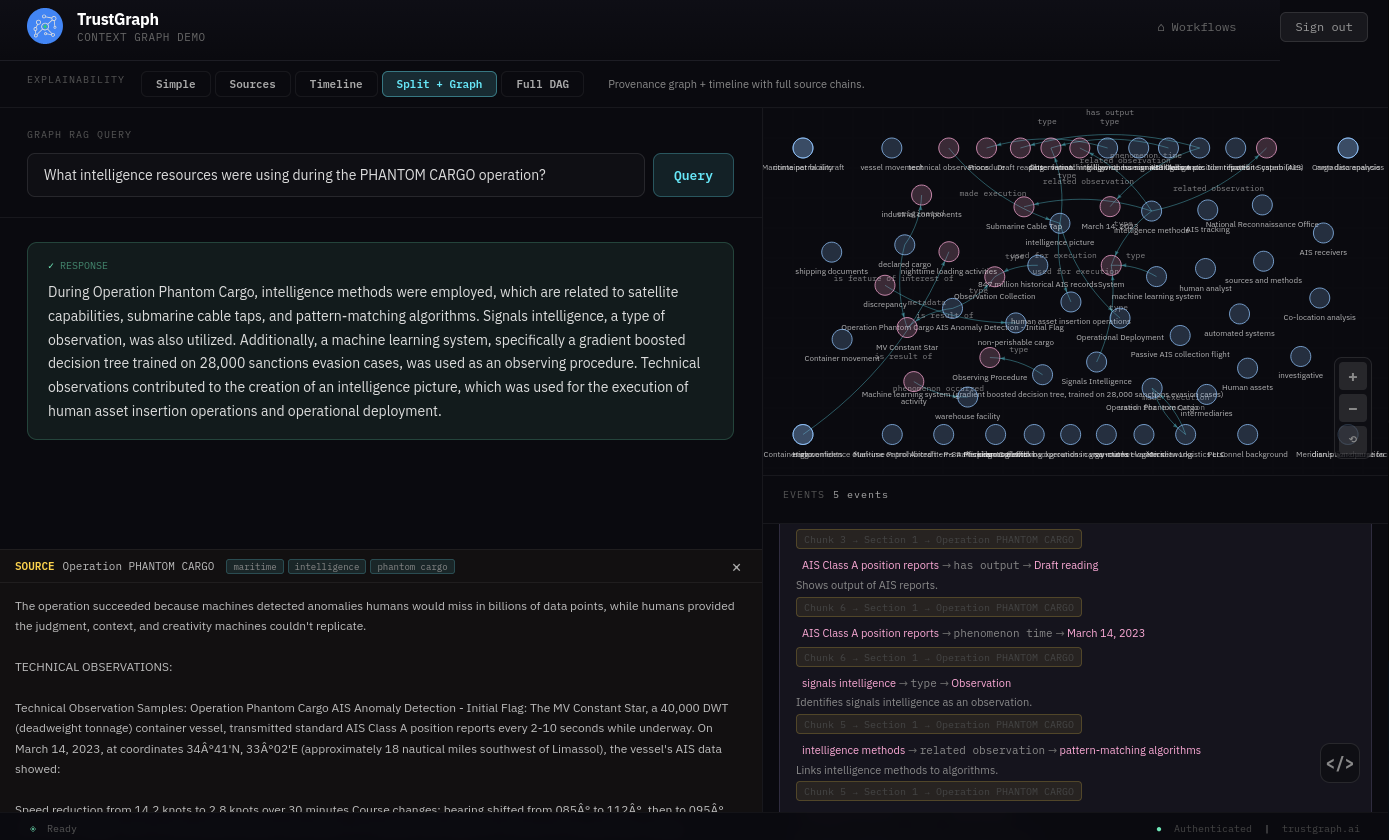Viewport: 1389px width, 840px height.
Task: Click the Ready status text
Action: [x=62, y=829]
